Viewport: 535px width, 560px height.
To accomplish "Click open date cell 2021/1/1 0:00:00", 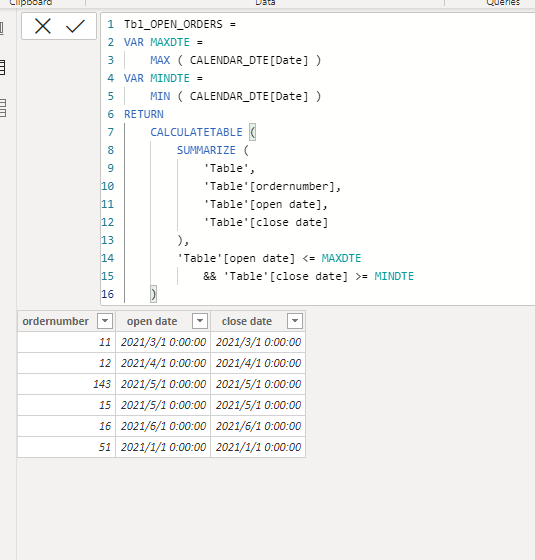I will point(163,447).
